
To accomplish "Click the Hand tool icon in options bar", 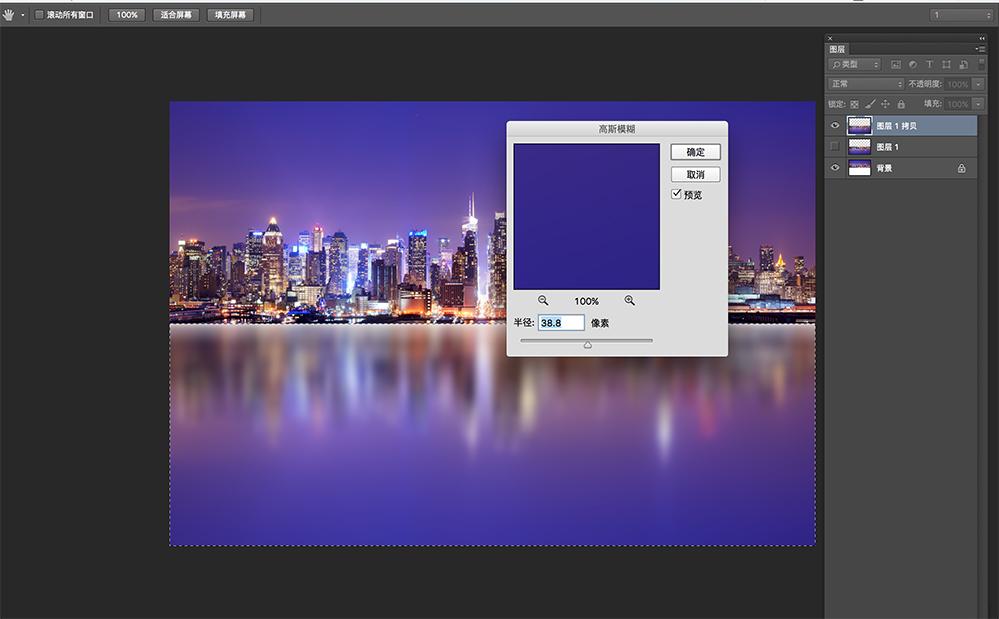I will click(x=8, y=15).
